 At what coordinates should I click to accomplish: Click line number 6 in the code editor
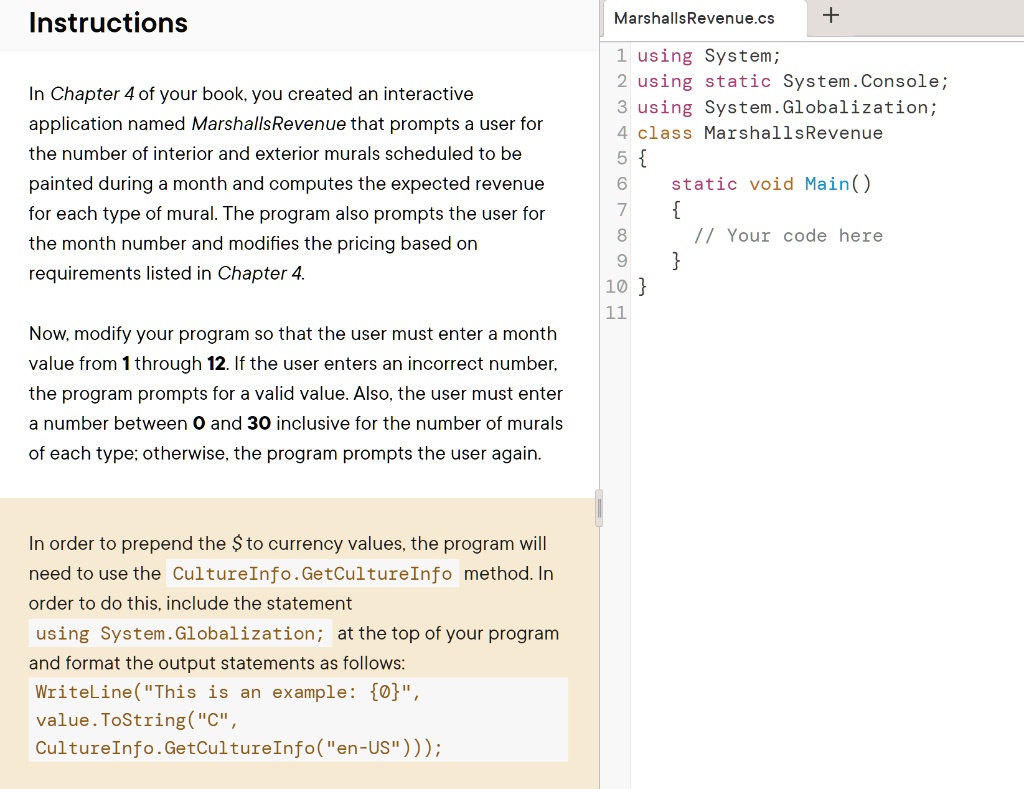[x=620, y=183]
